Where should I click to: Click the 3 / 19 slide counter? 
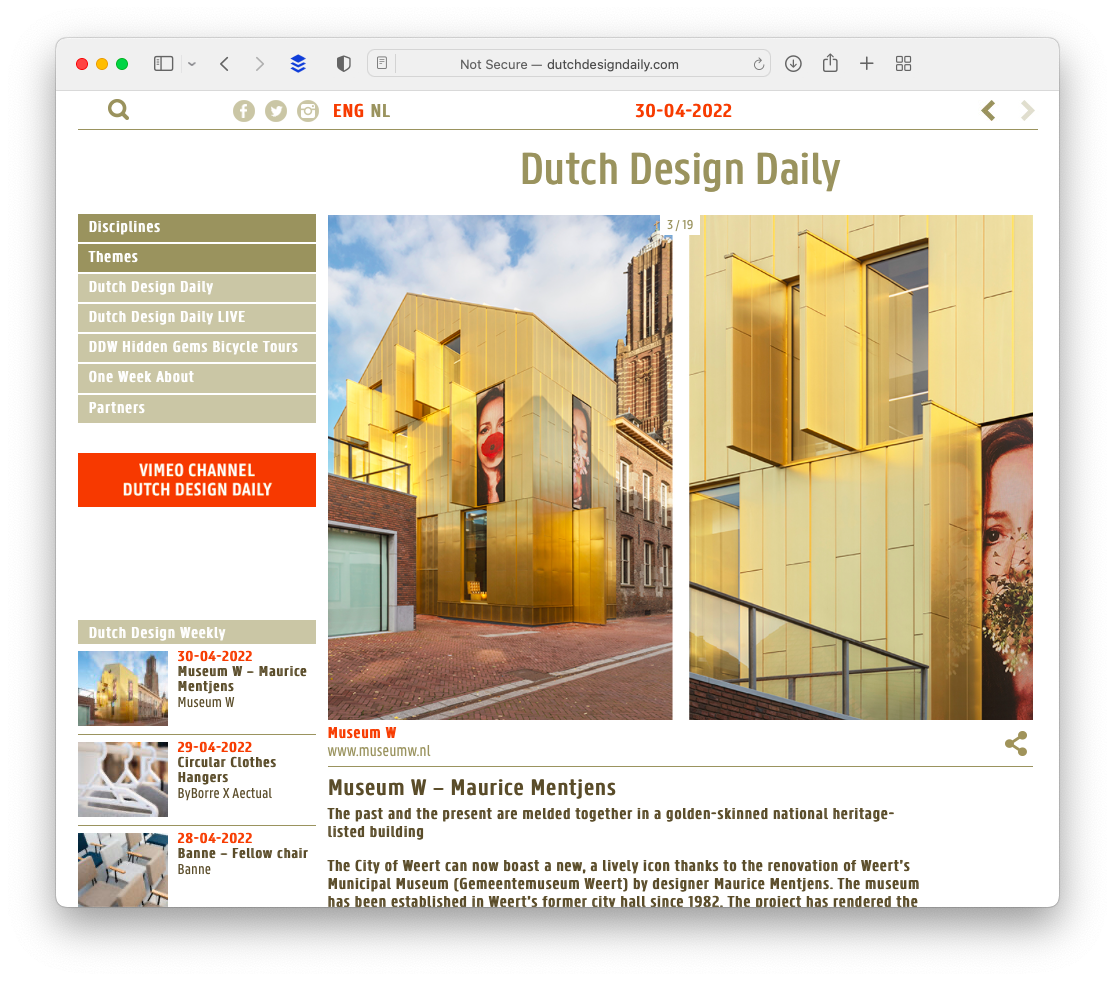680,225
